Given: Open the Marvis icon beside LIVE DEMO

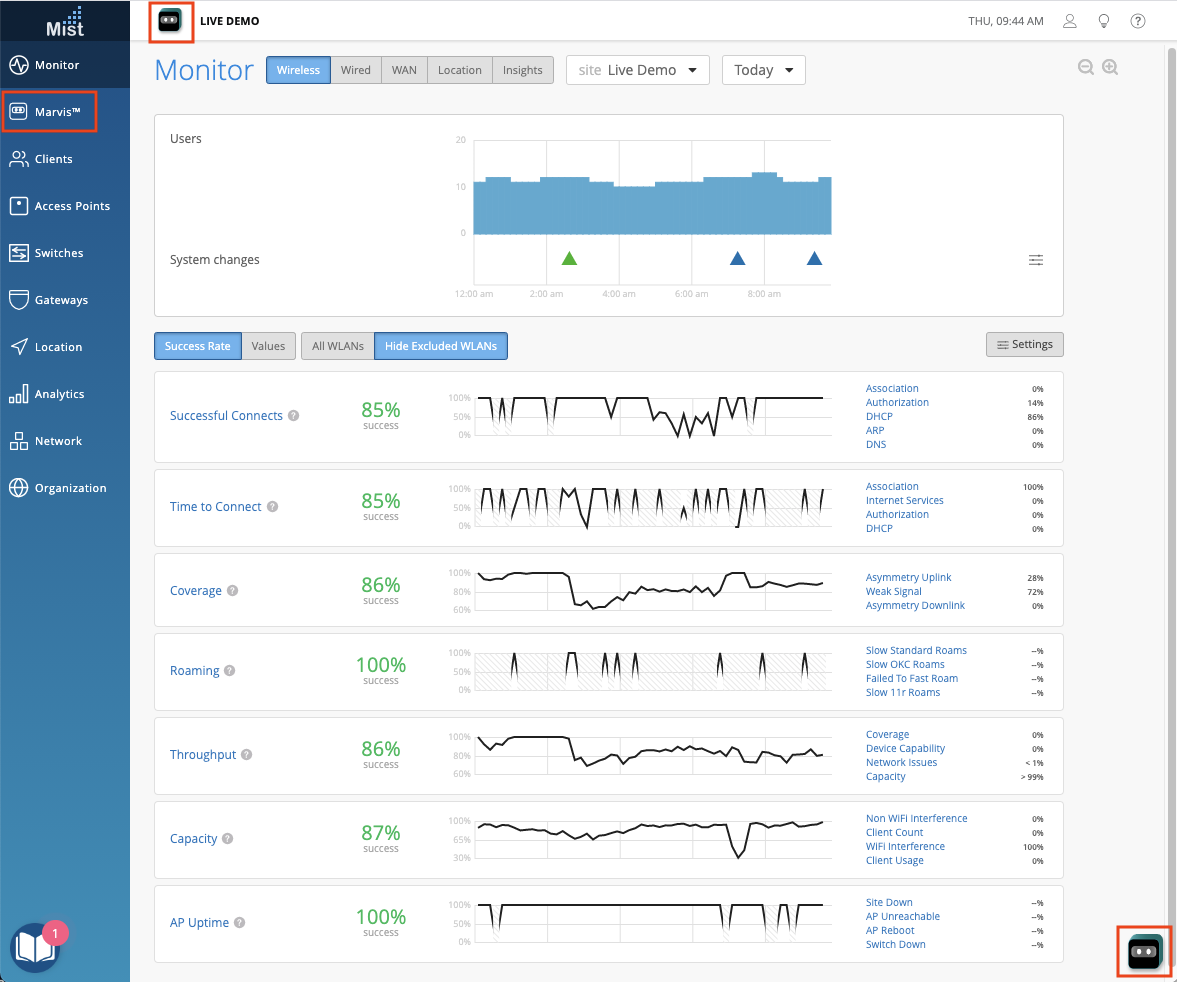Looking at the screenshot, I should click(x=170, y=21).
